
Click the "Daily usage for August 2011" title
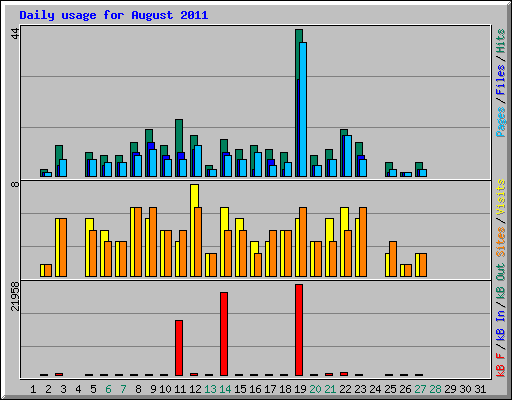(x=114, y=16)
